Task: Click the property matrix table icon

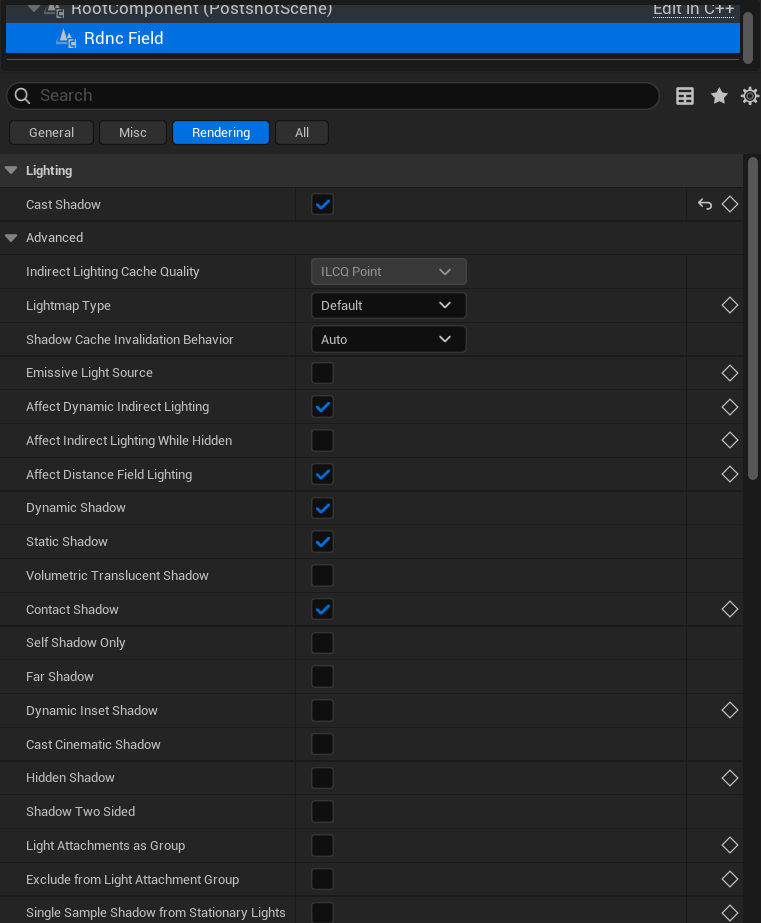Action: tap(685, 96)
